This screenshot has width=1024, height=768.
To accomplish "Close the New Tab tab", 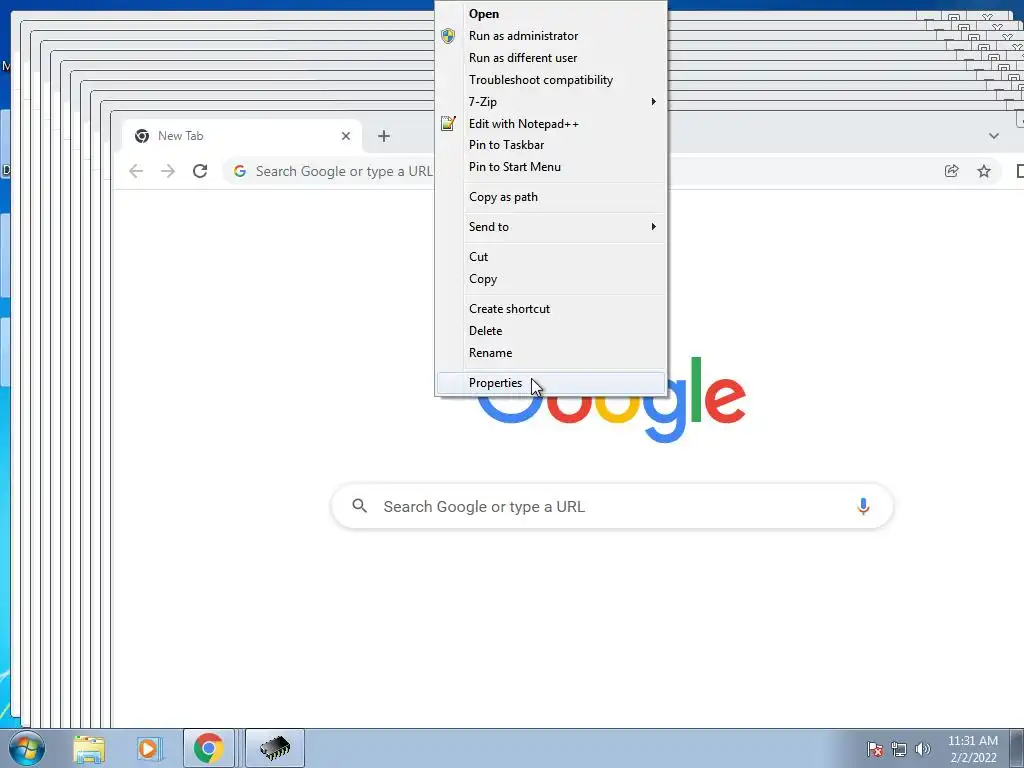I will (345, 136).
